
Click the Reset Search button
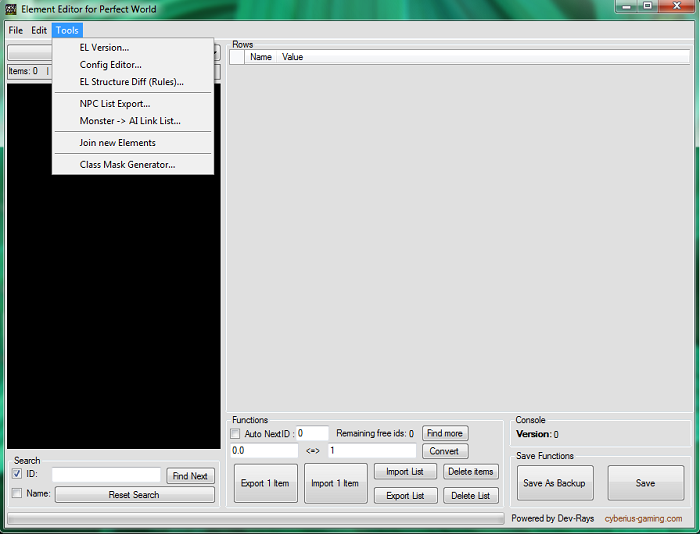point(134,495)
